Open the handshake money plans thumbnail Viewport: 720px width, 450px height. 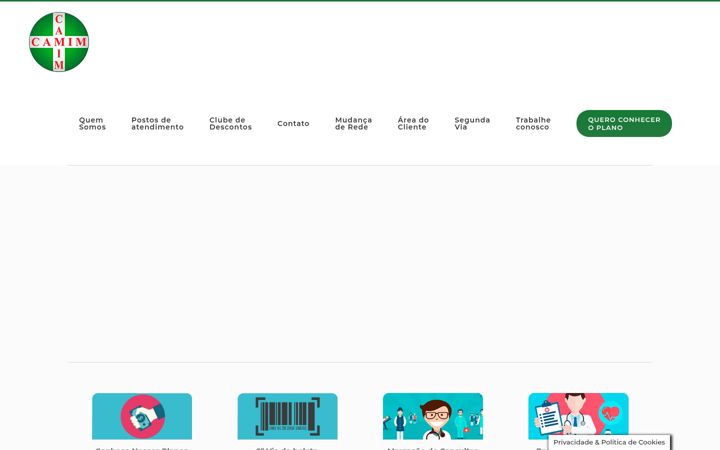(x=142, y=416)
